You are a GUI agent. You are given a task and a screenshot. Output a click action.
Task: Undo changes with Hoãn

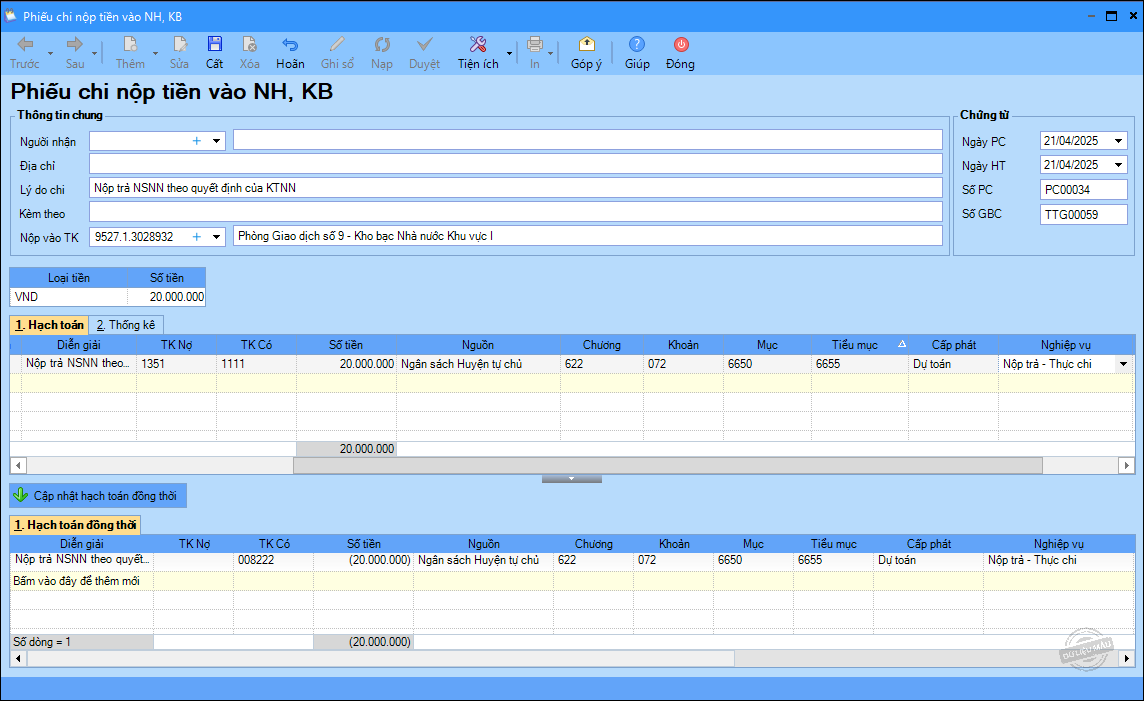click(290, 53)
